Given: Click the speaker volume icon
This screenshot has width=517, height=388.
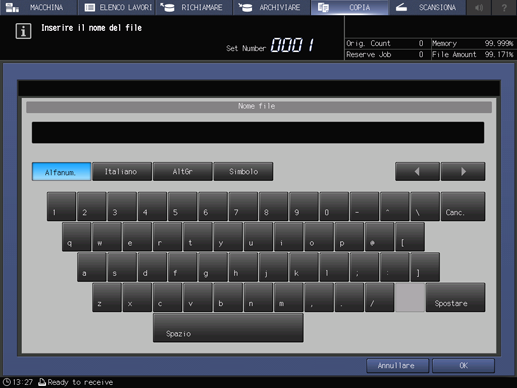Looking at the screenshot, I should click(x=479, y=7).
